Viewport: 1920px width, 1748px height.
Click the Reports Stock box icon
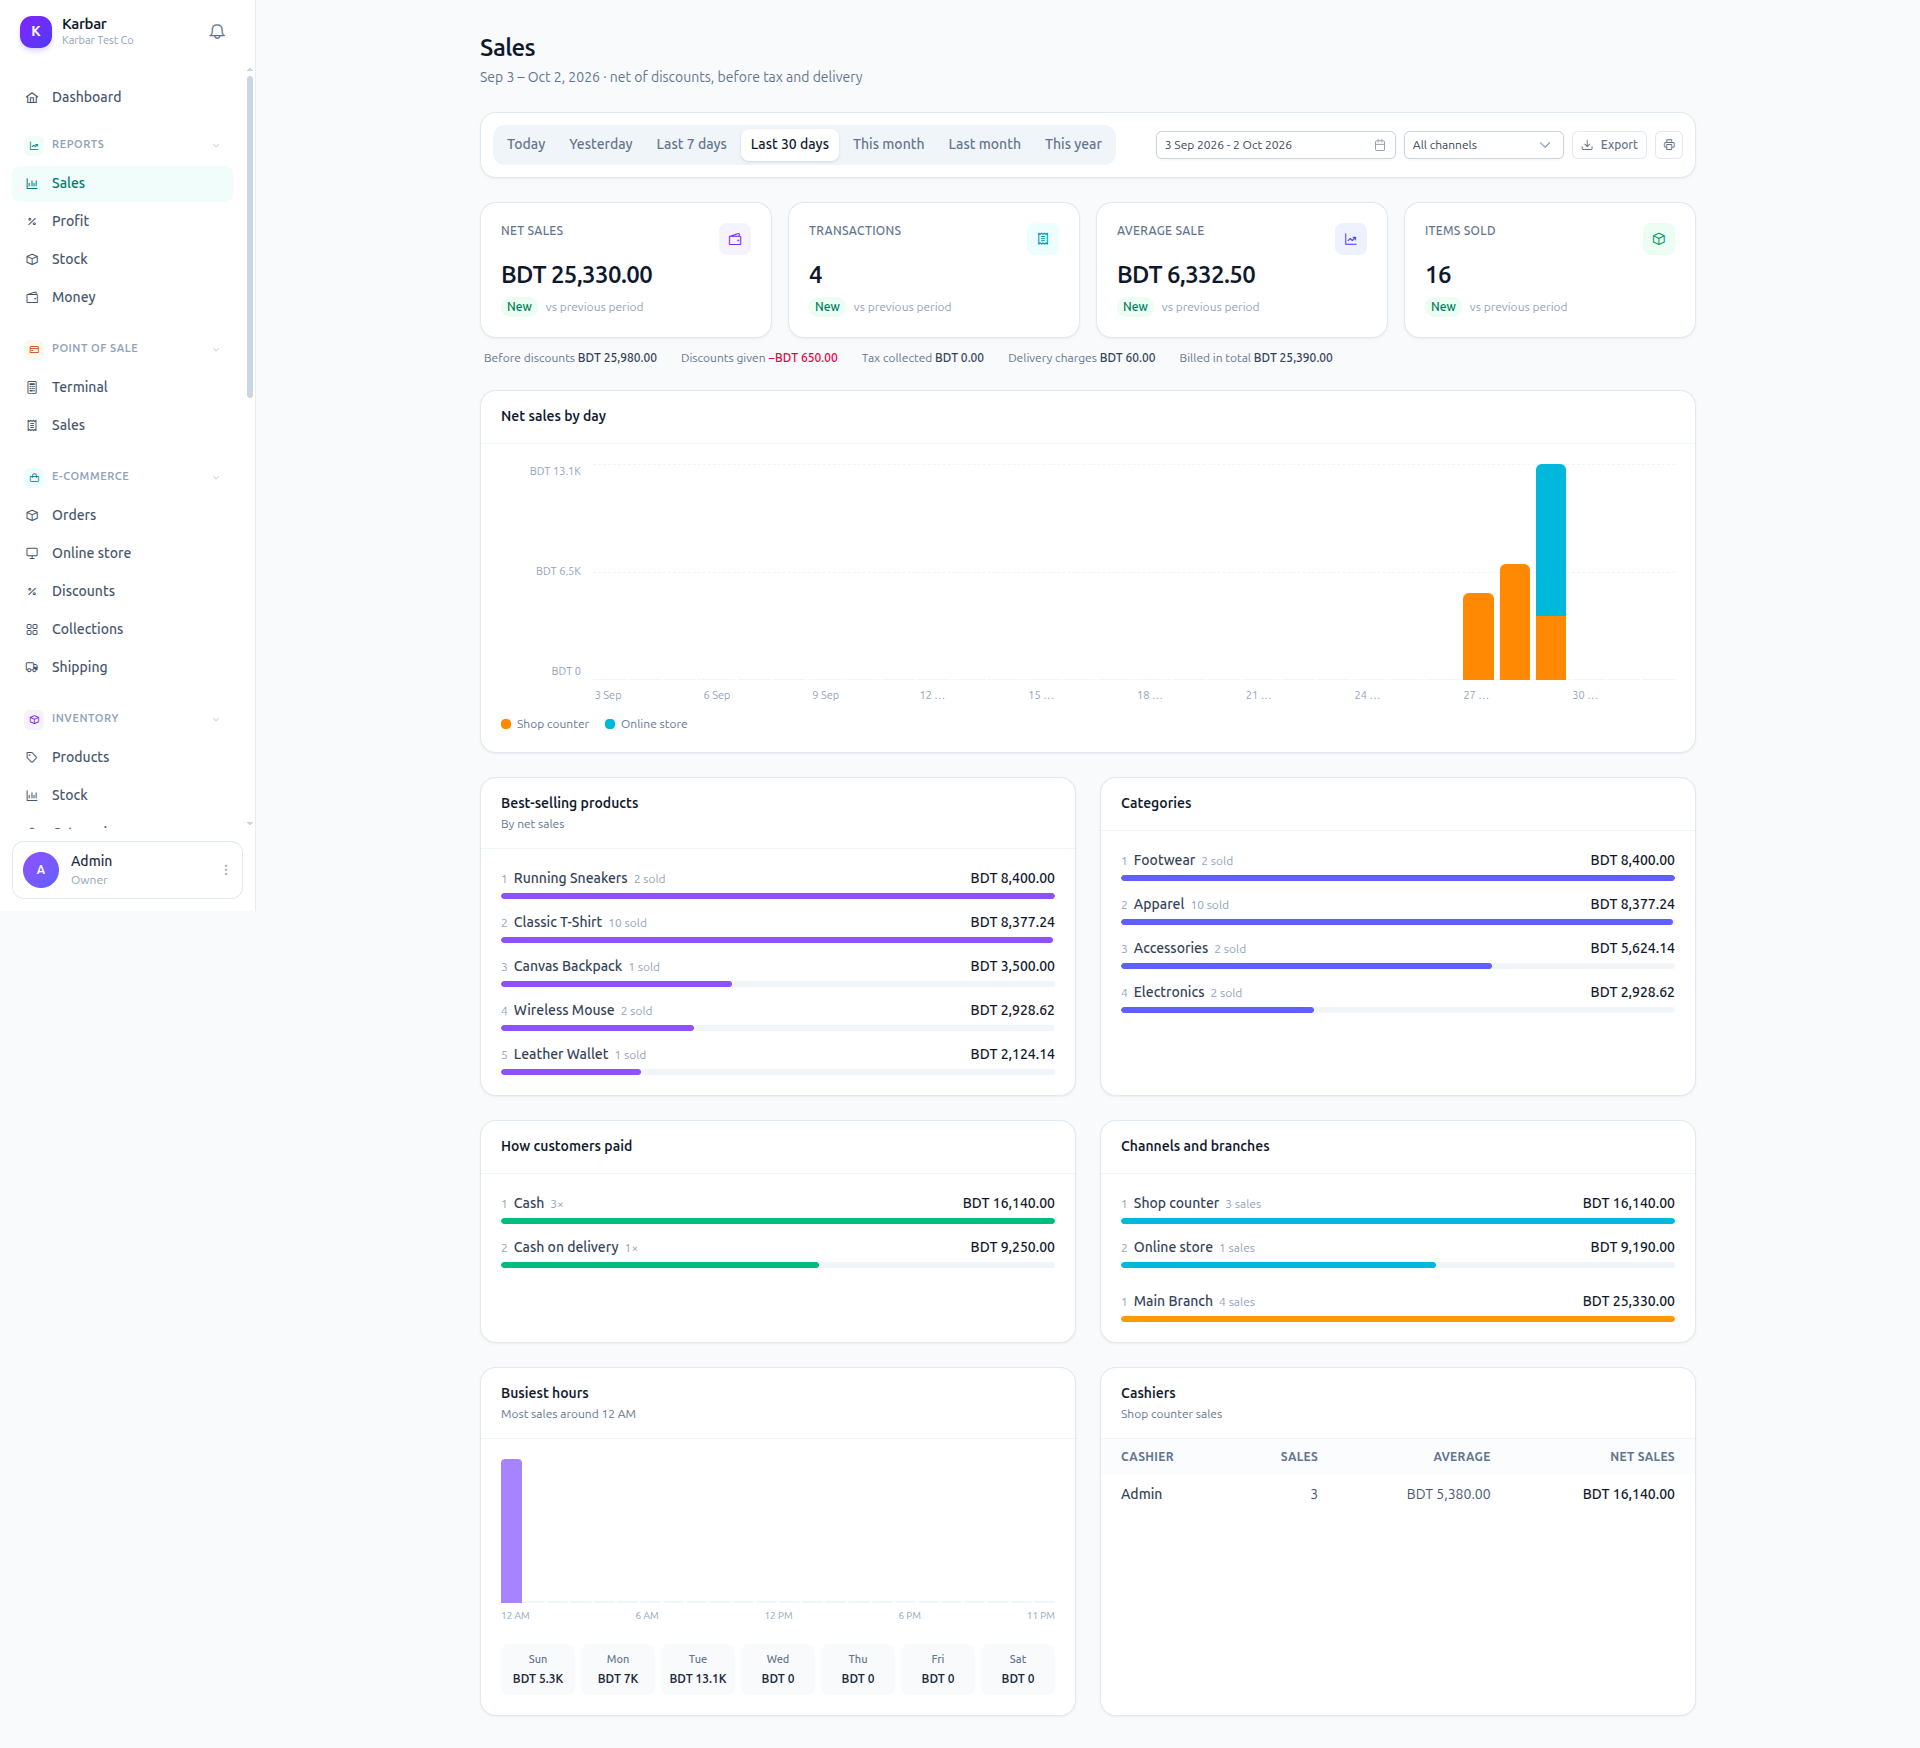32,259
